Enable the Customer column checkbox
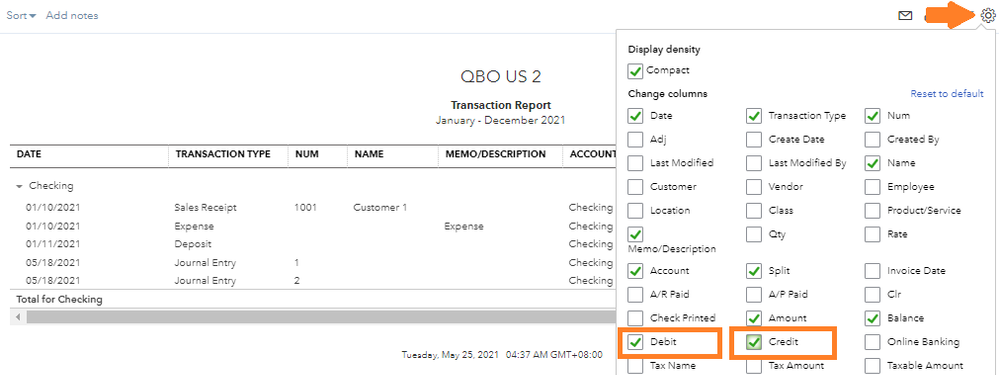 [635, 187]
